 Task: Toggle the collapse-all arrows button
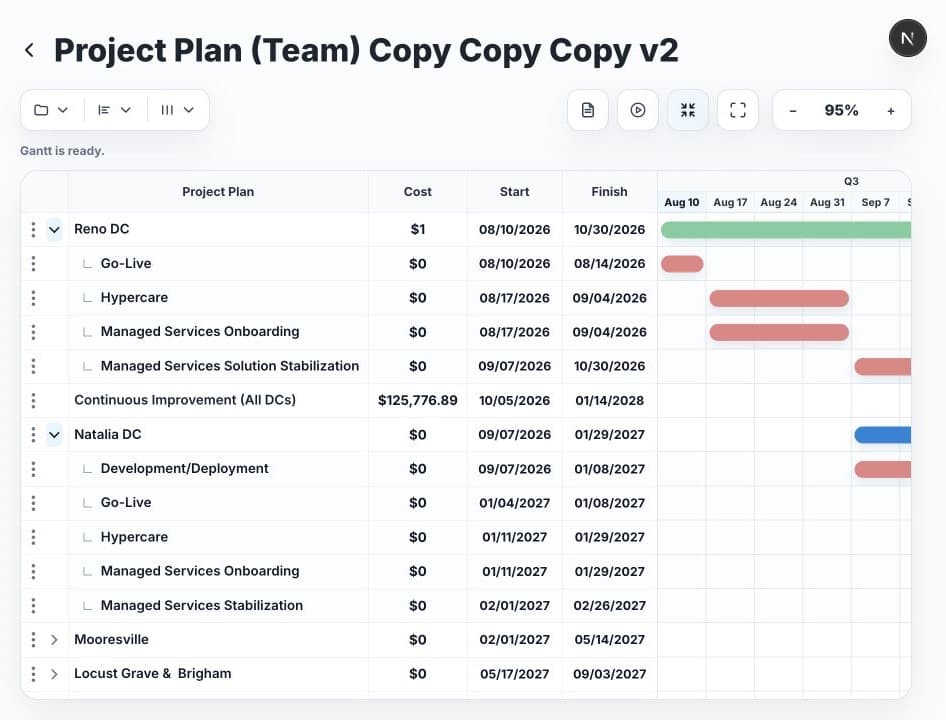(688, 110)
